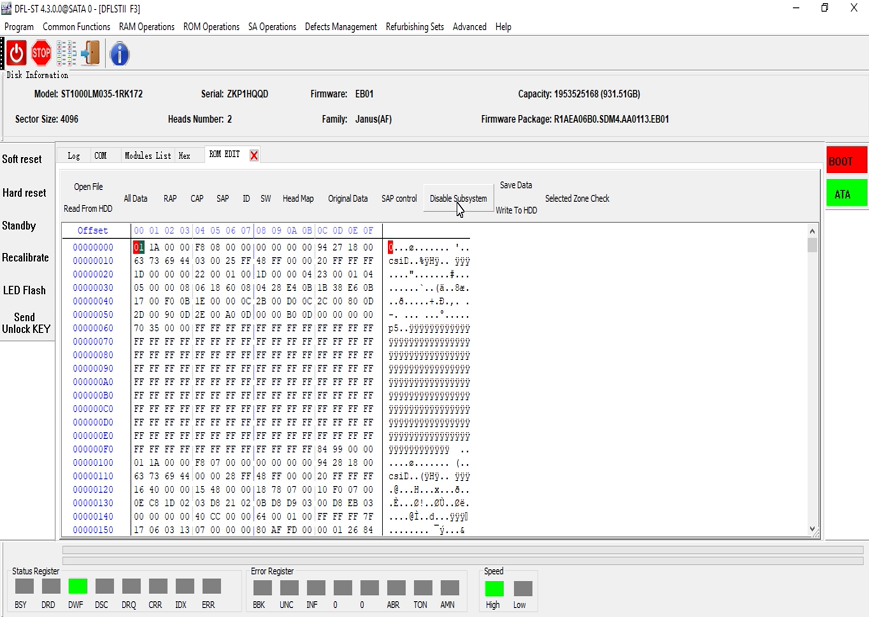
Task: Switch to the Log tab
Action: (x=72, y=155)
